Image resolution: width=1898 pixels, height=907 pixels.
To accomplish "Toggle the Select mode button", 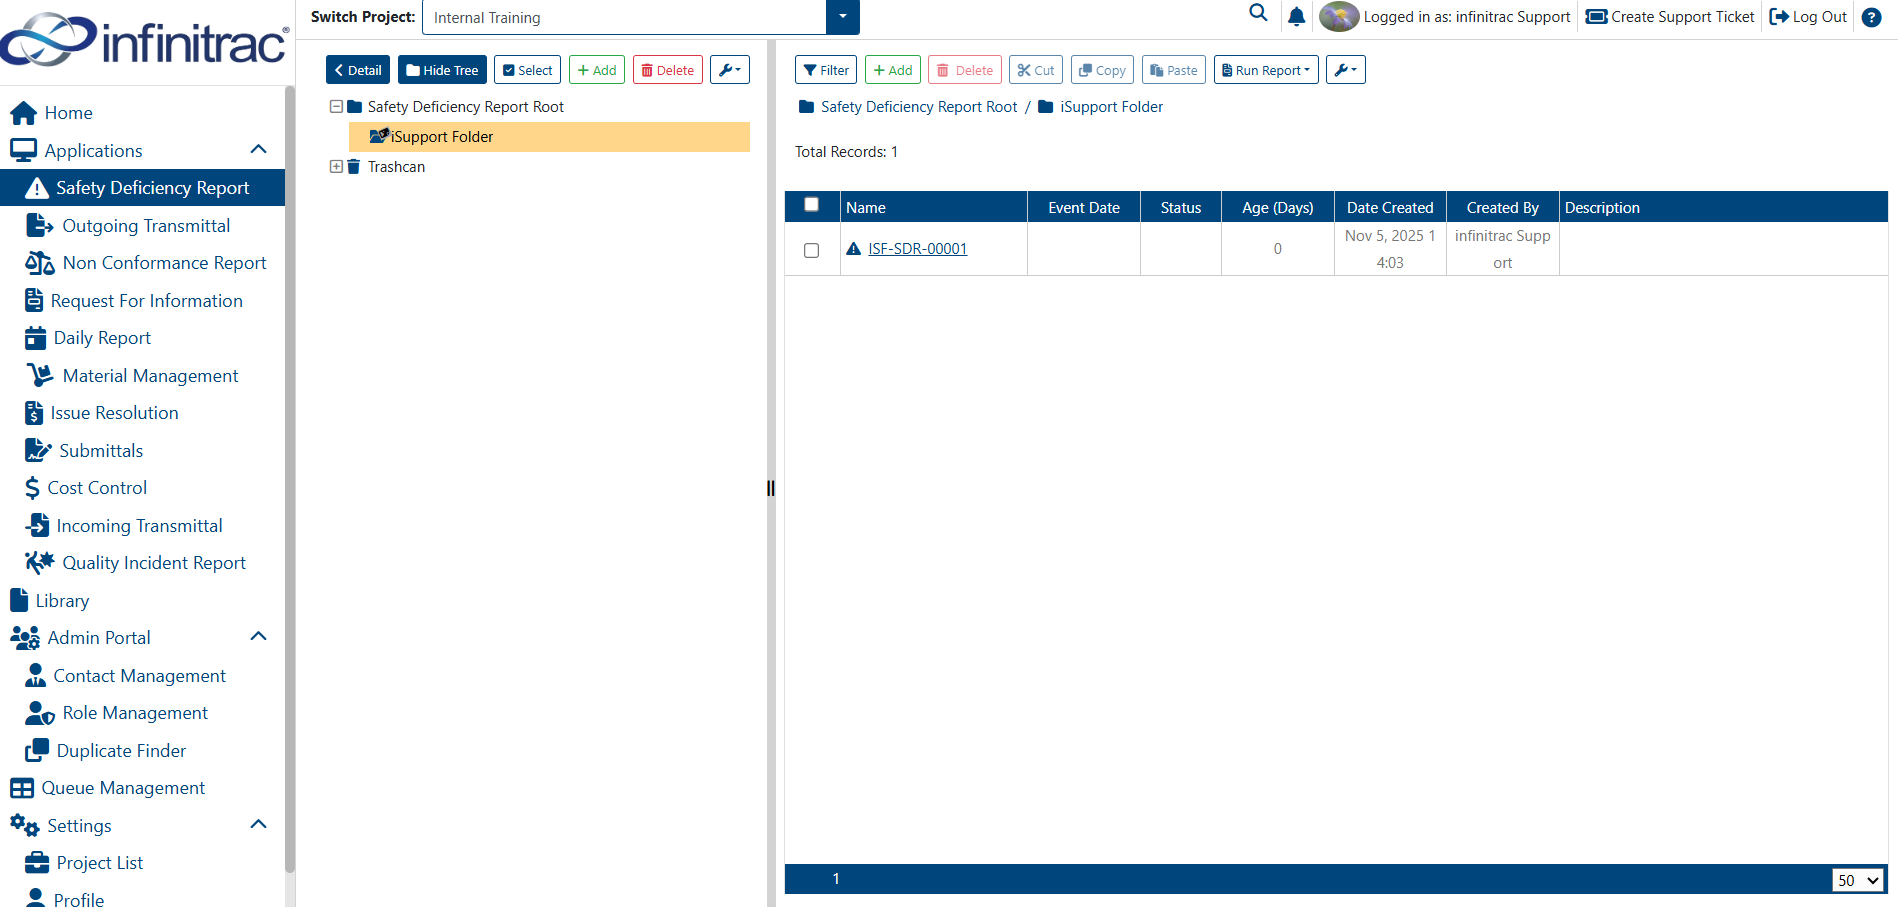I will (527, 70).
